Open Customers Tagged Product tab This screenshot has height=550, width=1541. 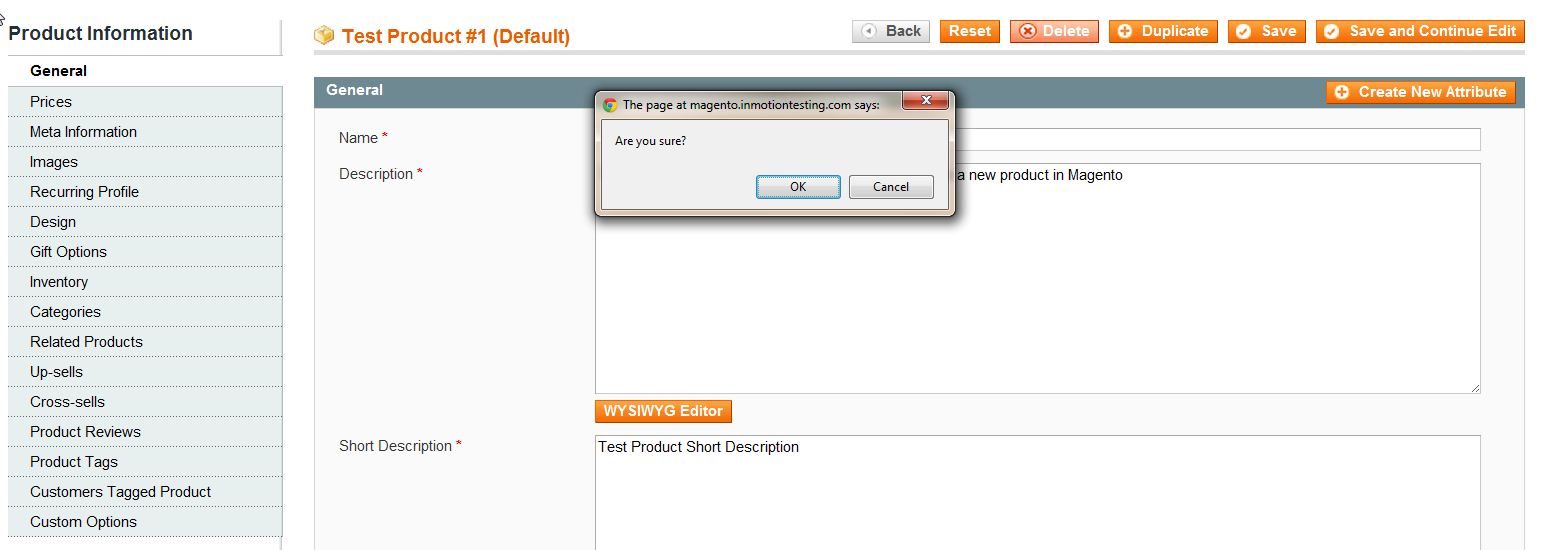point(145,492)
